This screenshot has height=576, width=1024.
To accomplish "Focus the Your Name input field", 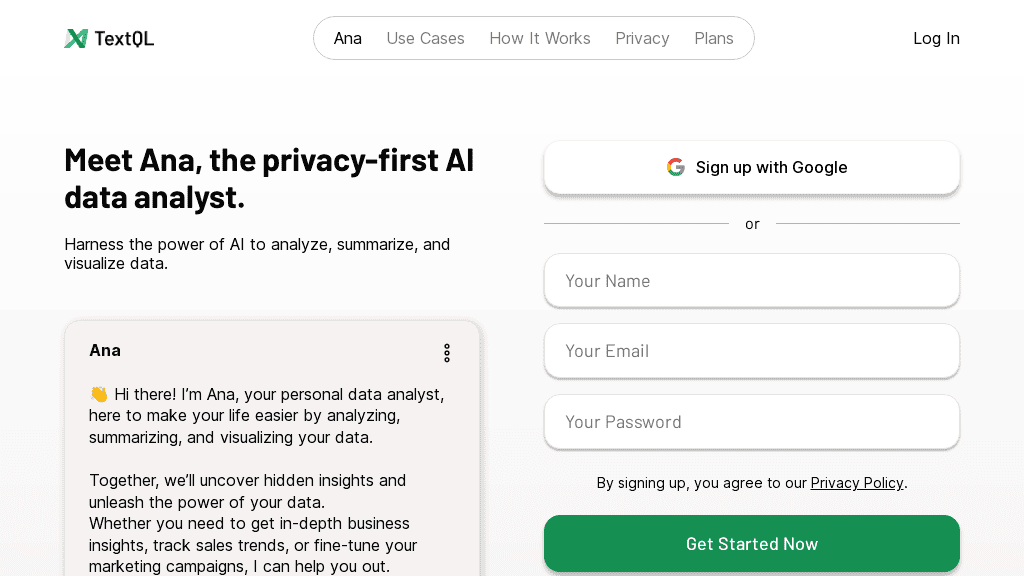I will tap(752, 281).
